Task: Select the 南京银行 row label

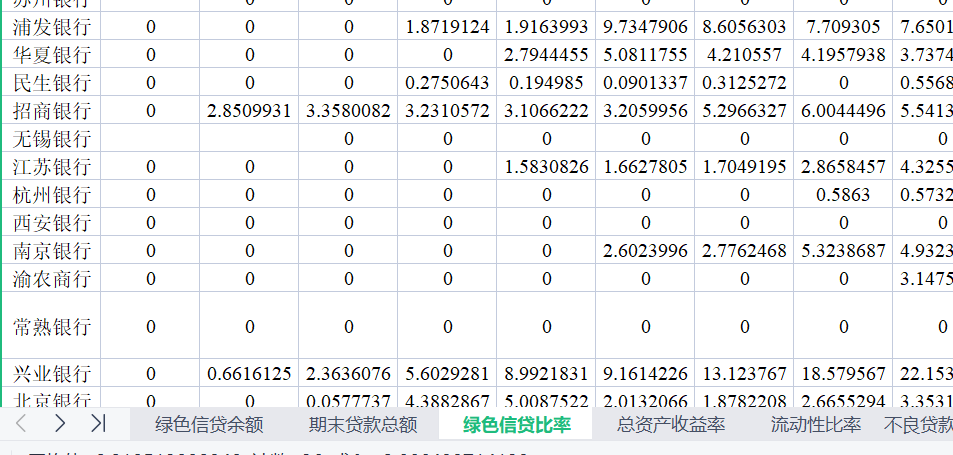Action: click(52, 250)
